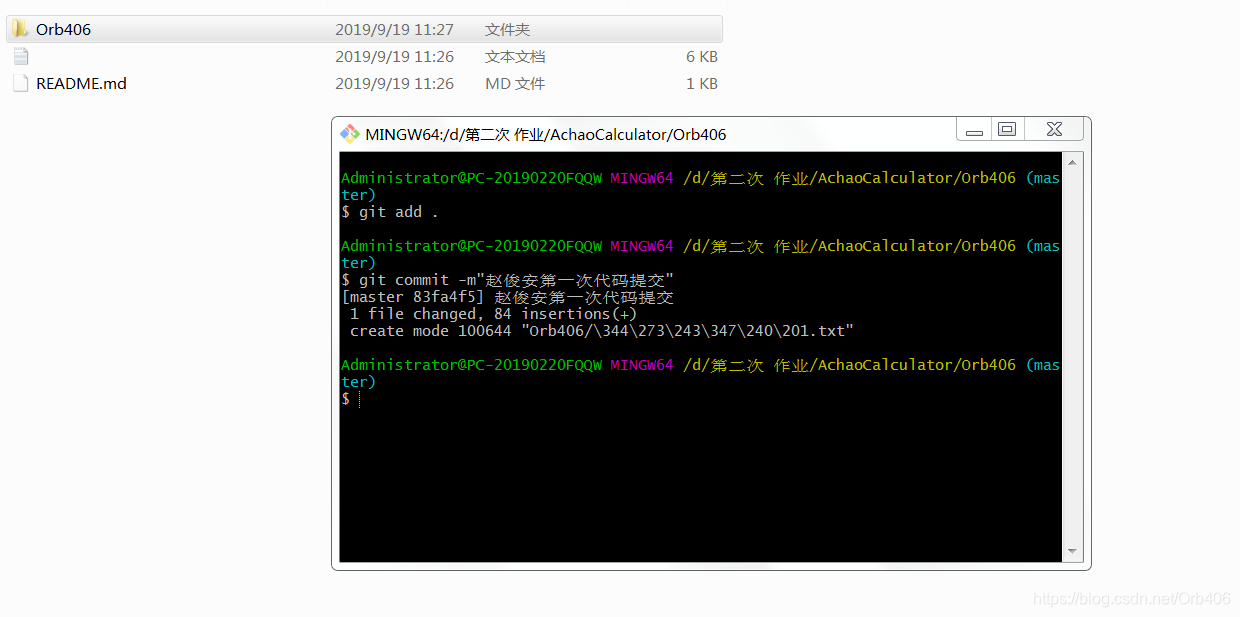1240x617 pixels.
Task: Click the MINGW64 window title text
Action: 546,134
